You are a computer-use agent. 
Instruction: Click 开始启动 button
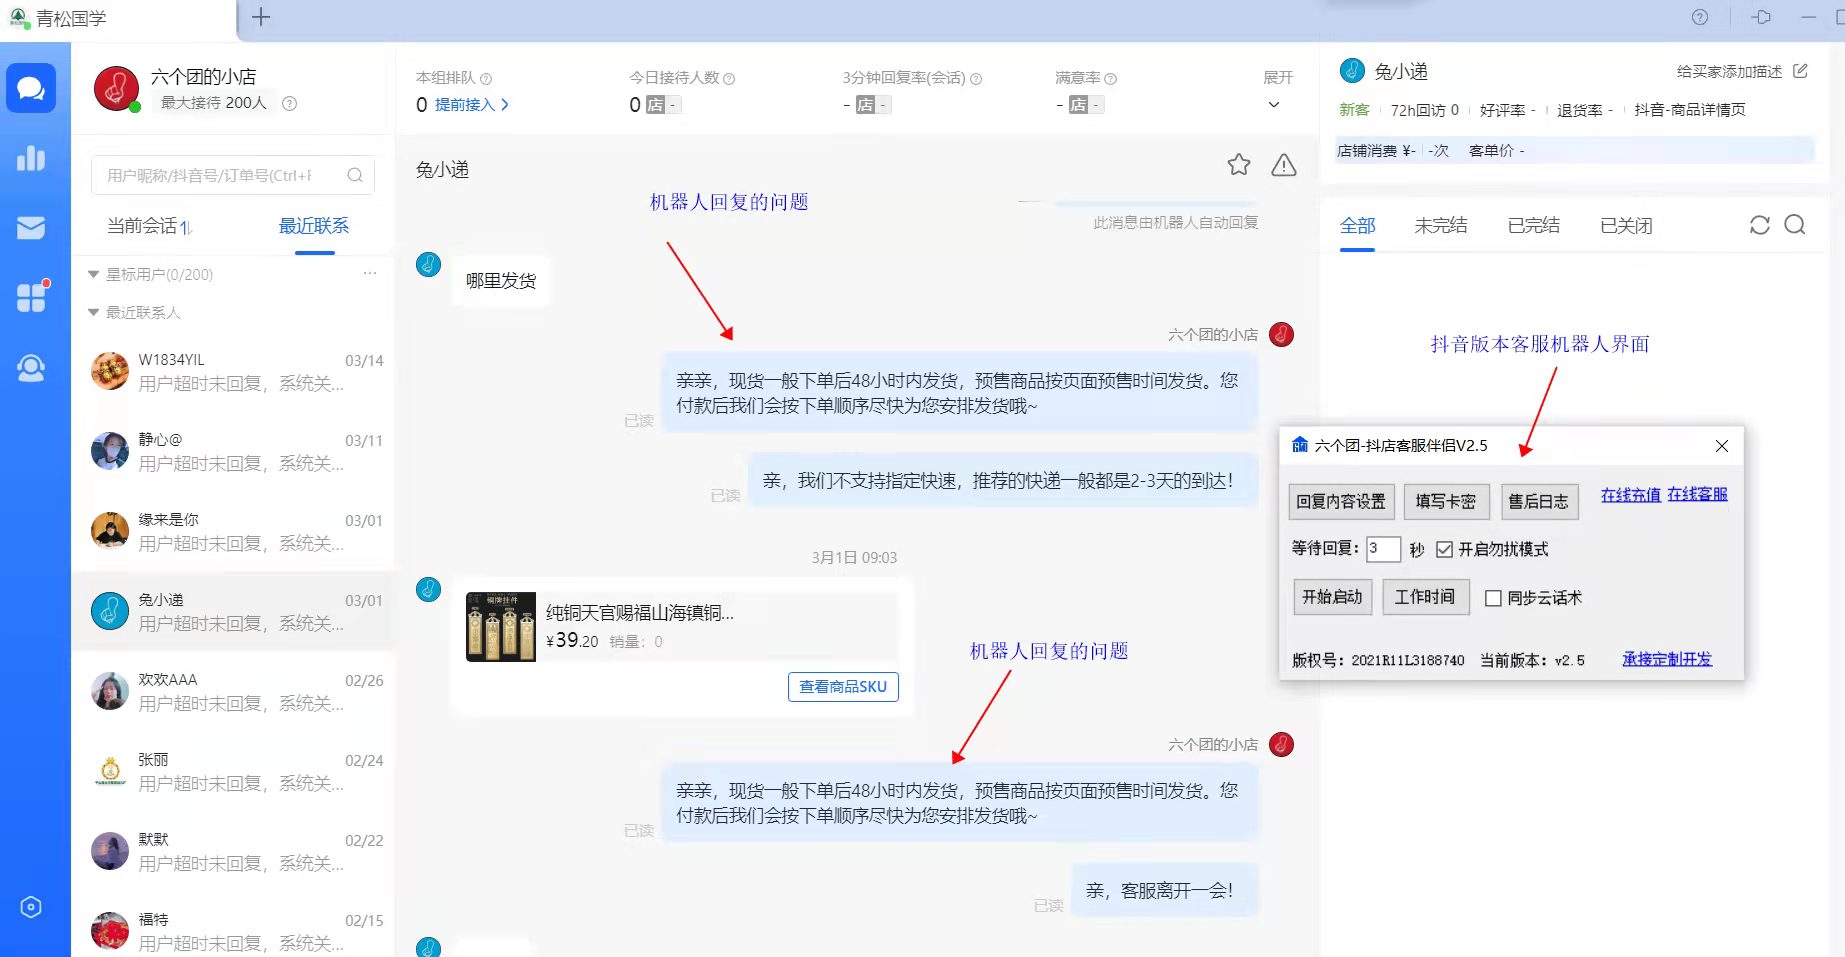1332,597
